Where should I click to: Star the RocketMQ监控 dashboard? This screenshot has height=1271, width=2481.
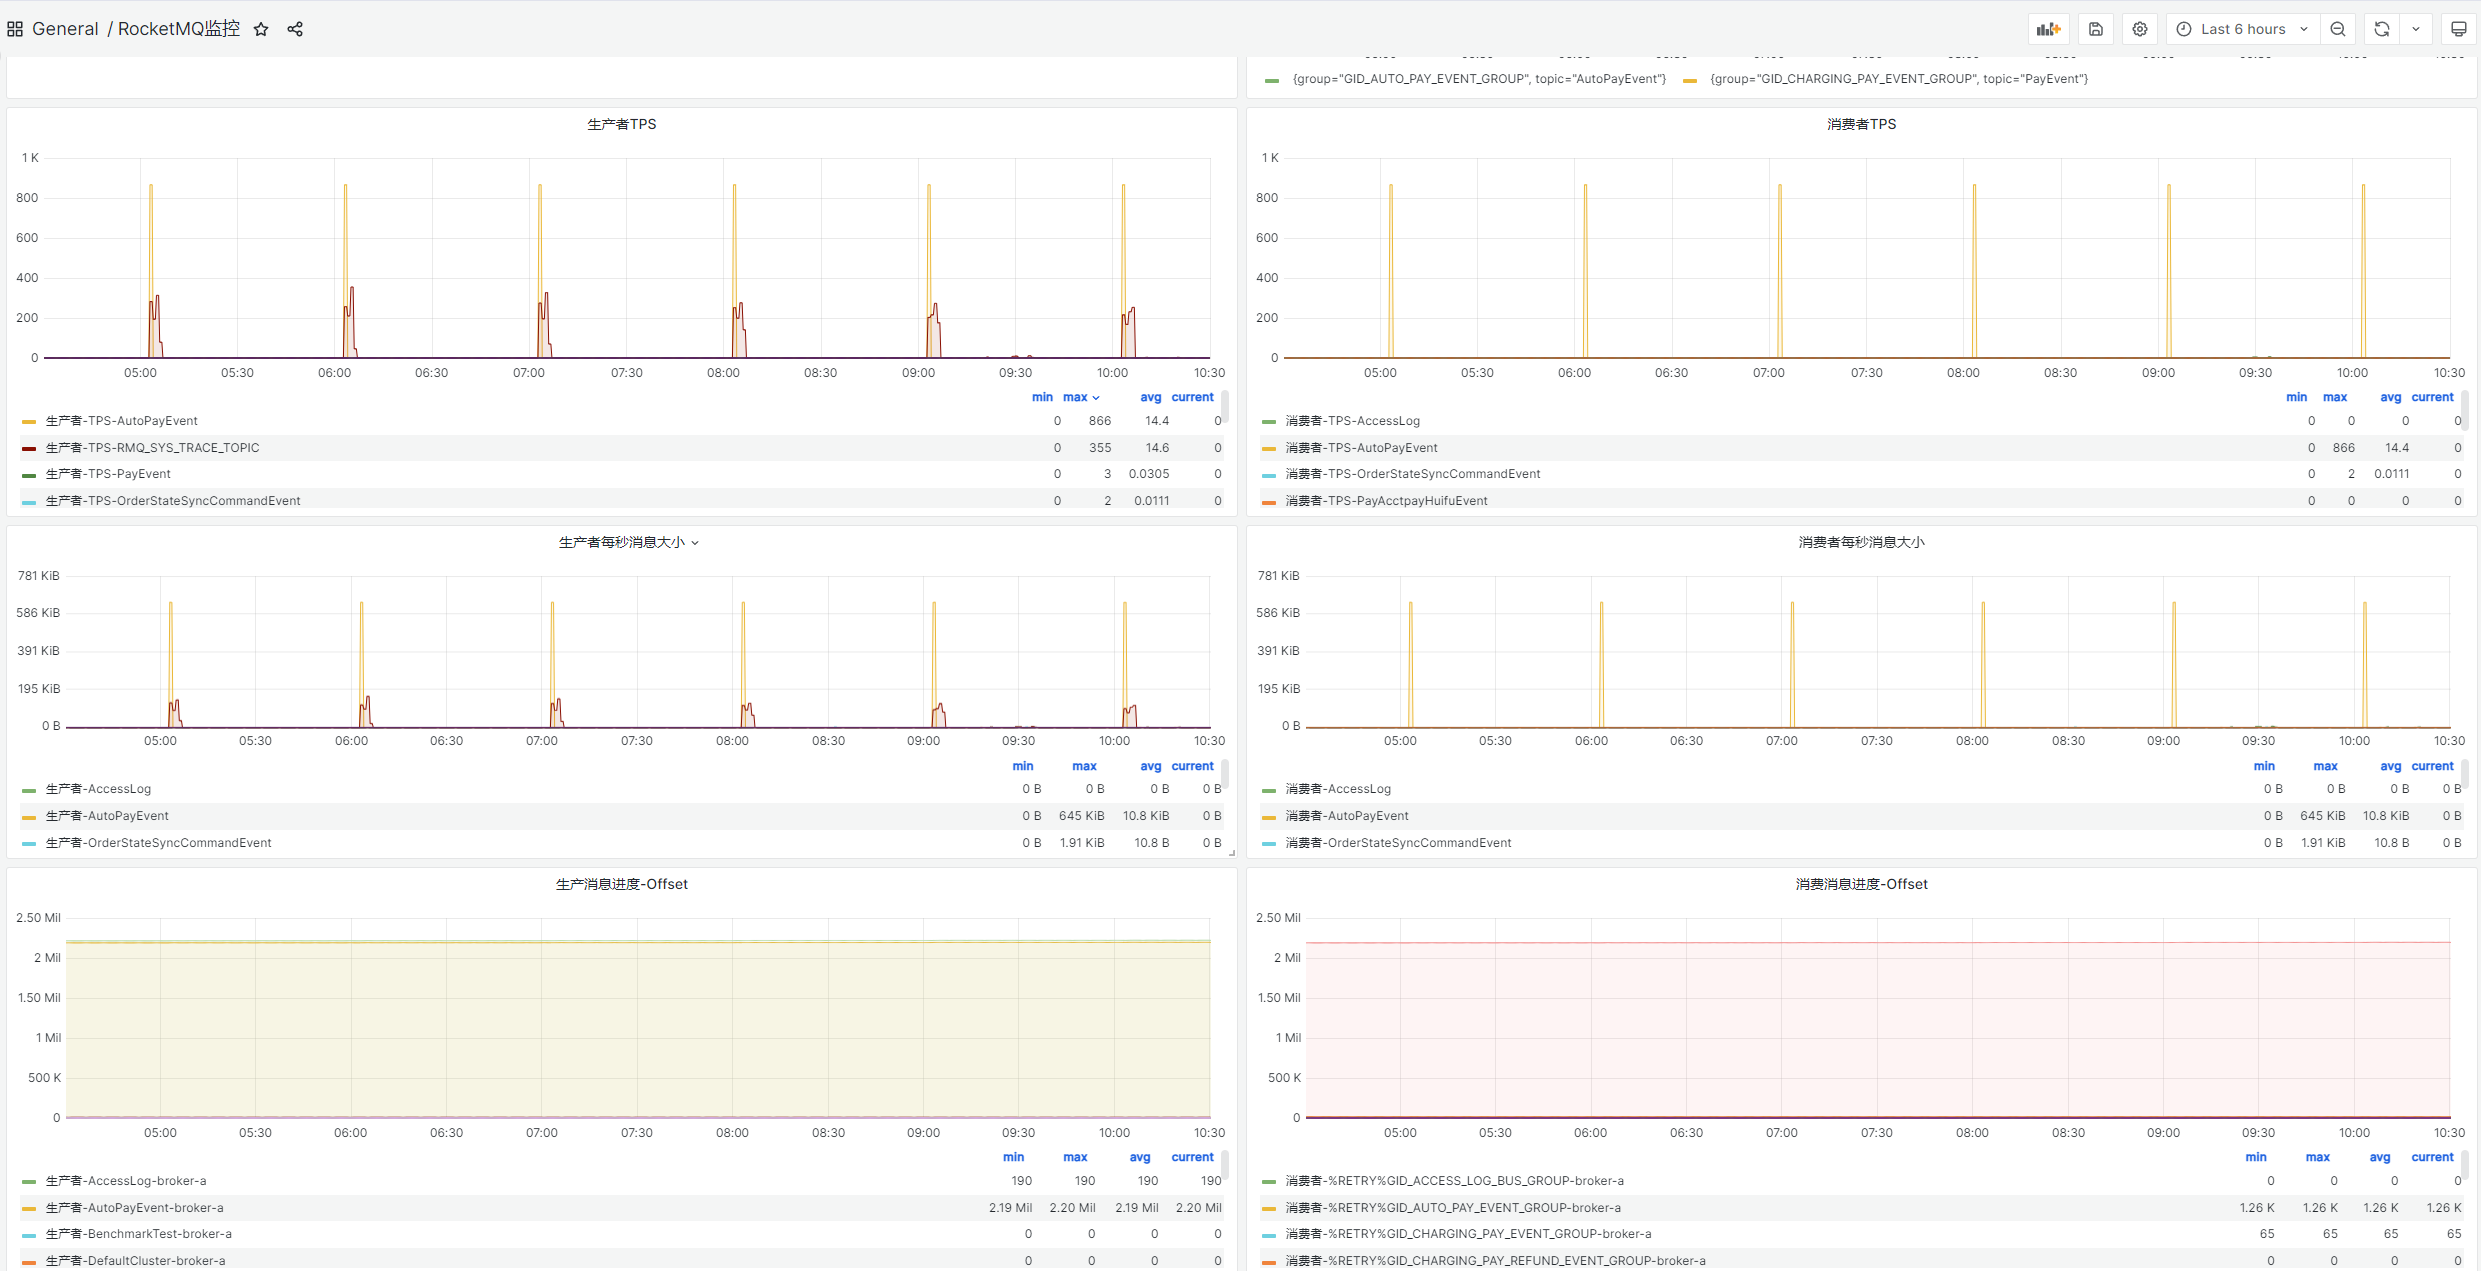tap(261, 29)
